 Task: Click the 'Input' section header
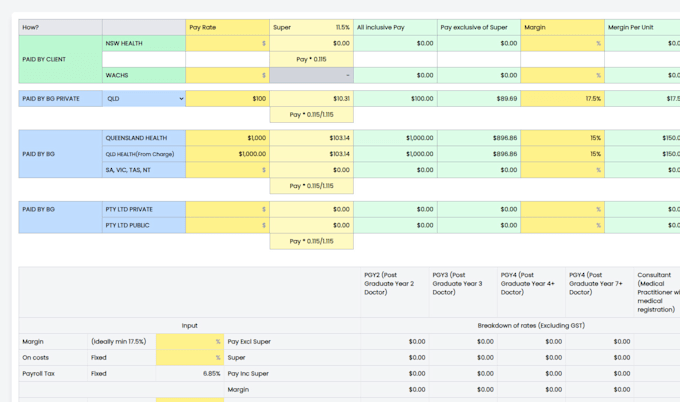(190, 326)
